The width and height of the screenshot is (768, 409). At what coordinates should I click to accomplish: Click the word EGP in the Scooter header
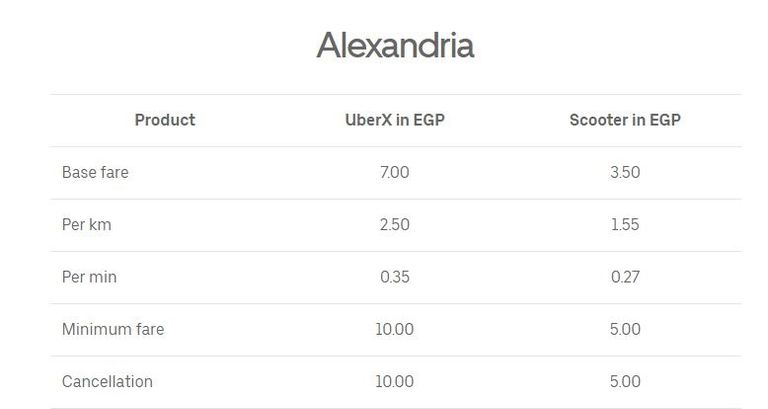coord(664,120)
